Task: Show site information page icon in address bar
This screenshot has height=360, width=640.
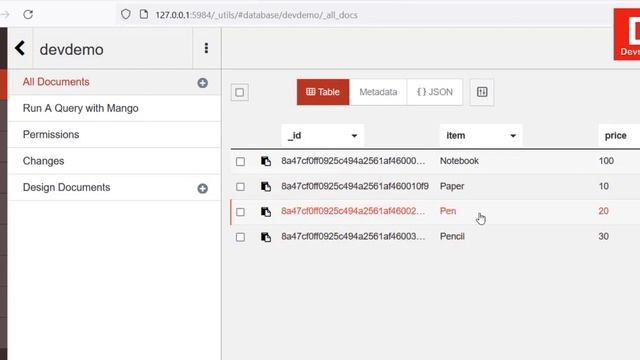Action: (x=144, y=14)
